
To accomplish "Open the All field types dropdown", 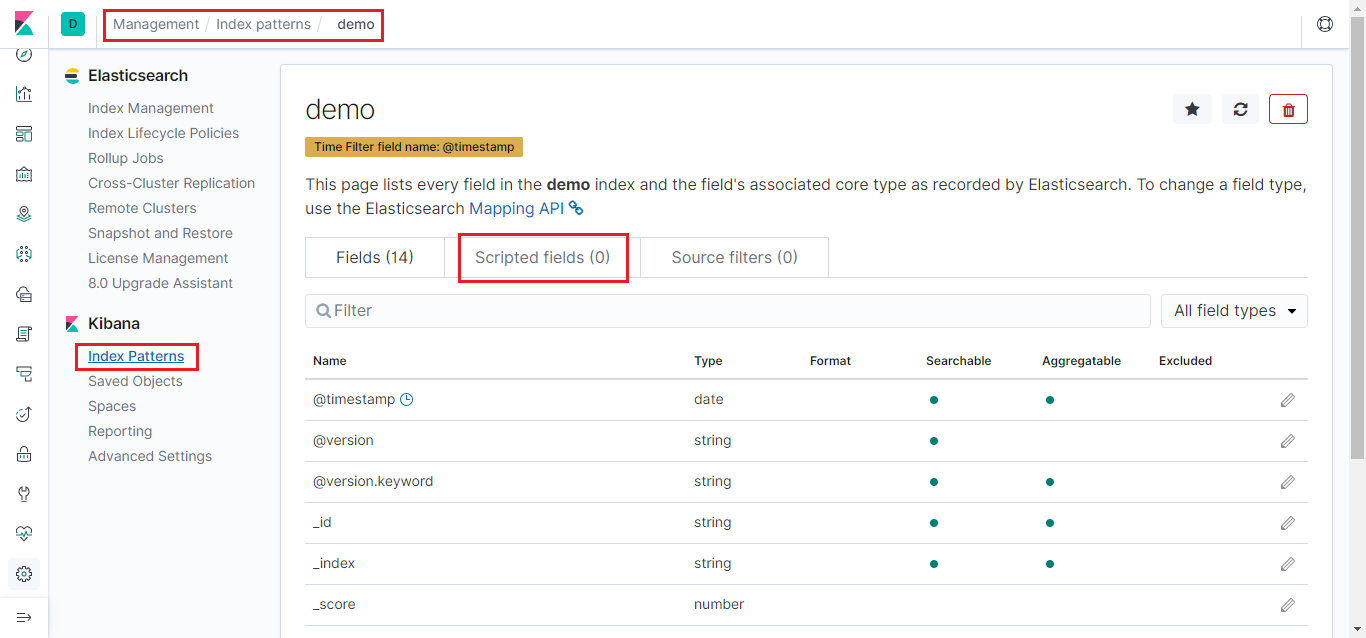I will coord(1234,311).
